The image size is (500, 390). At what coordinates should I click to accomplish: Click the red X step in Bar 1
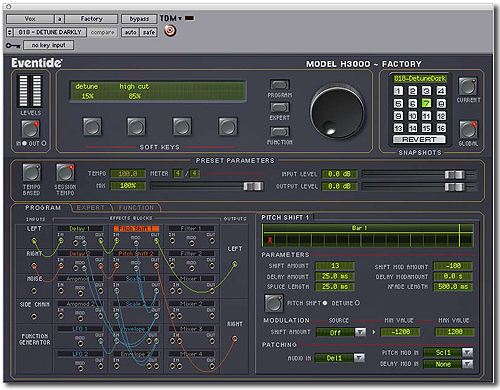click(x=270, y=240)
